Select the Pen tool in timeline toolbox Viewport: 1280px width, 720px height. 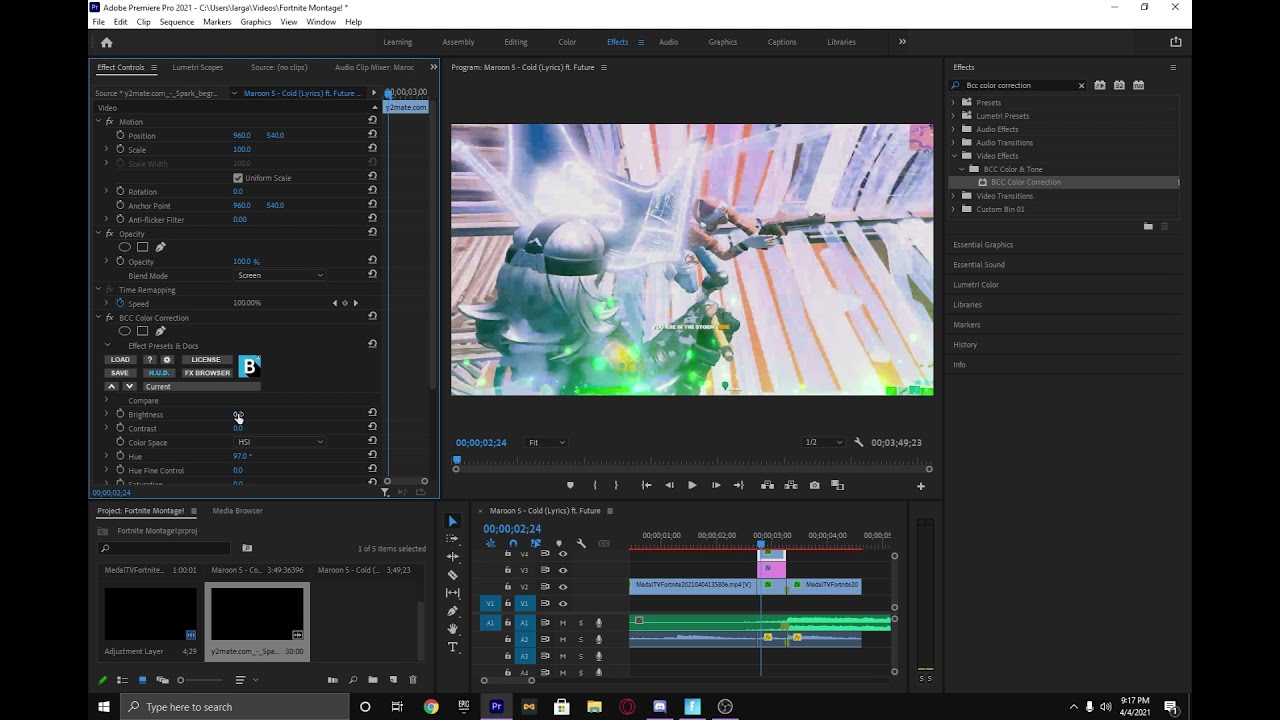pos(452,611)
